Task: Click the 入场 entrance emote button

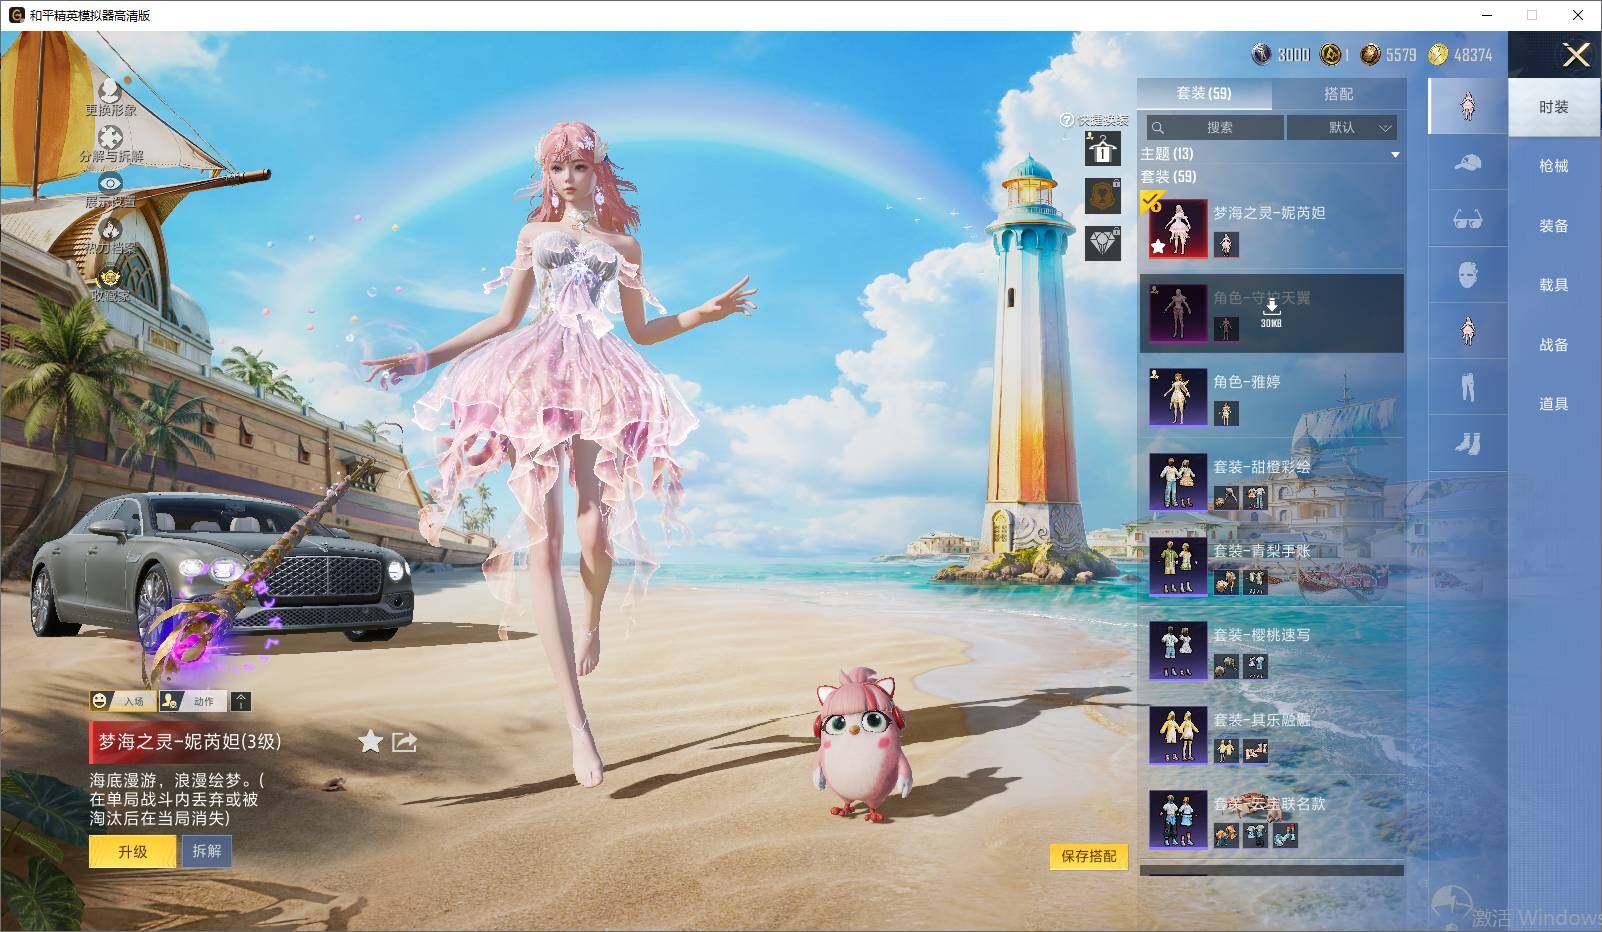Action: (x=122, y=701)
